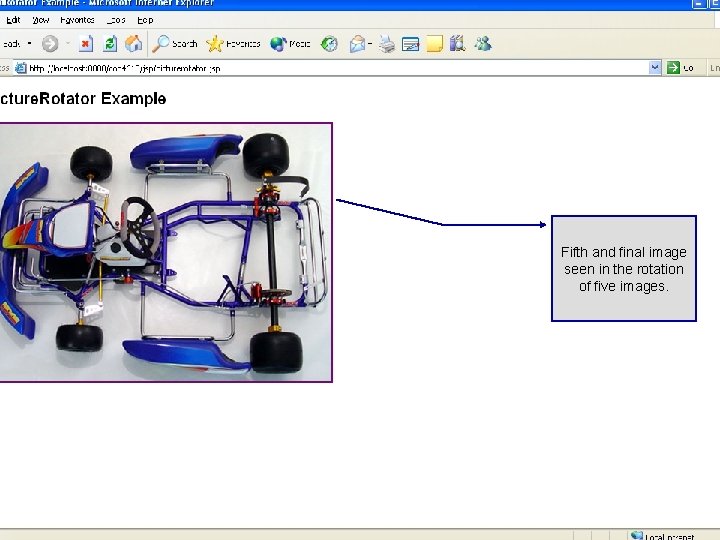Open the Media pane globe icon
The width and height of the screenshot is (720, 540).
[x=290, y=44]
